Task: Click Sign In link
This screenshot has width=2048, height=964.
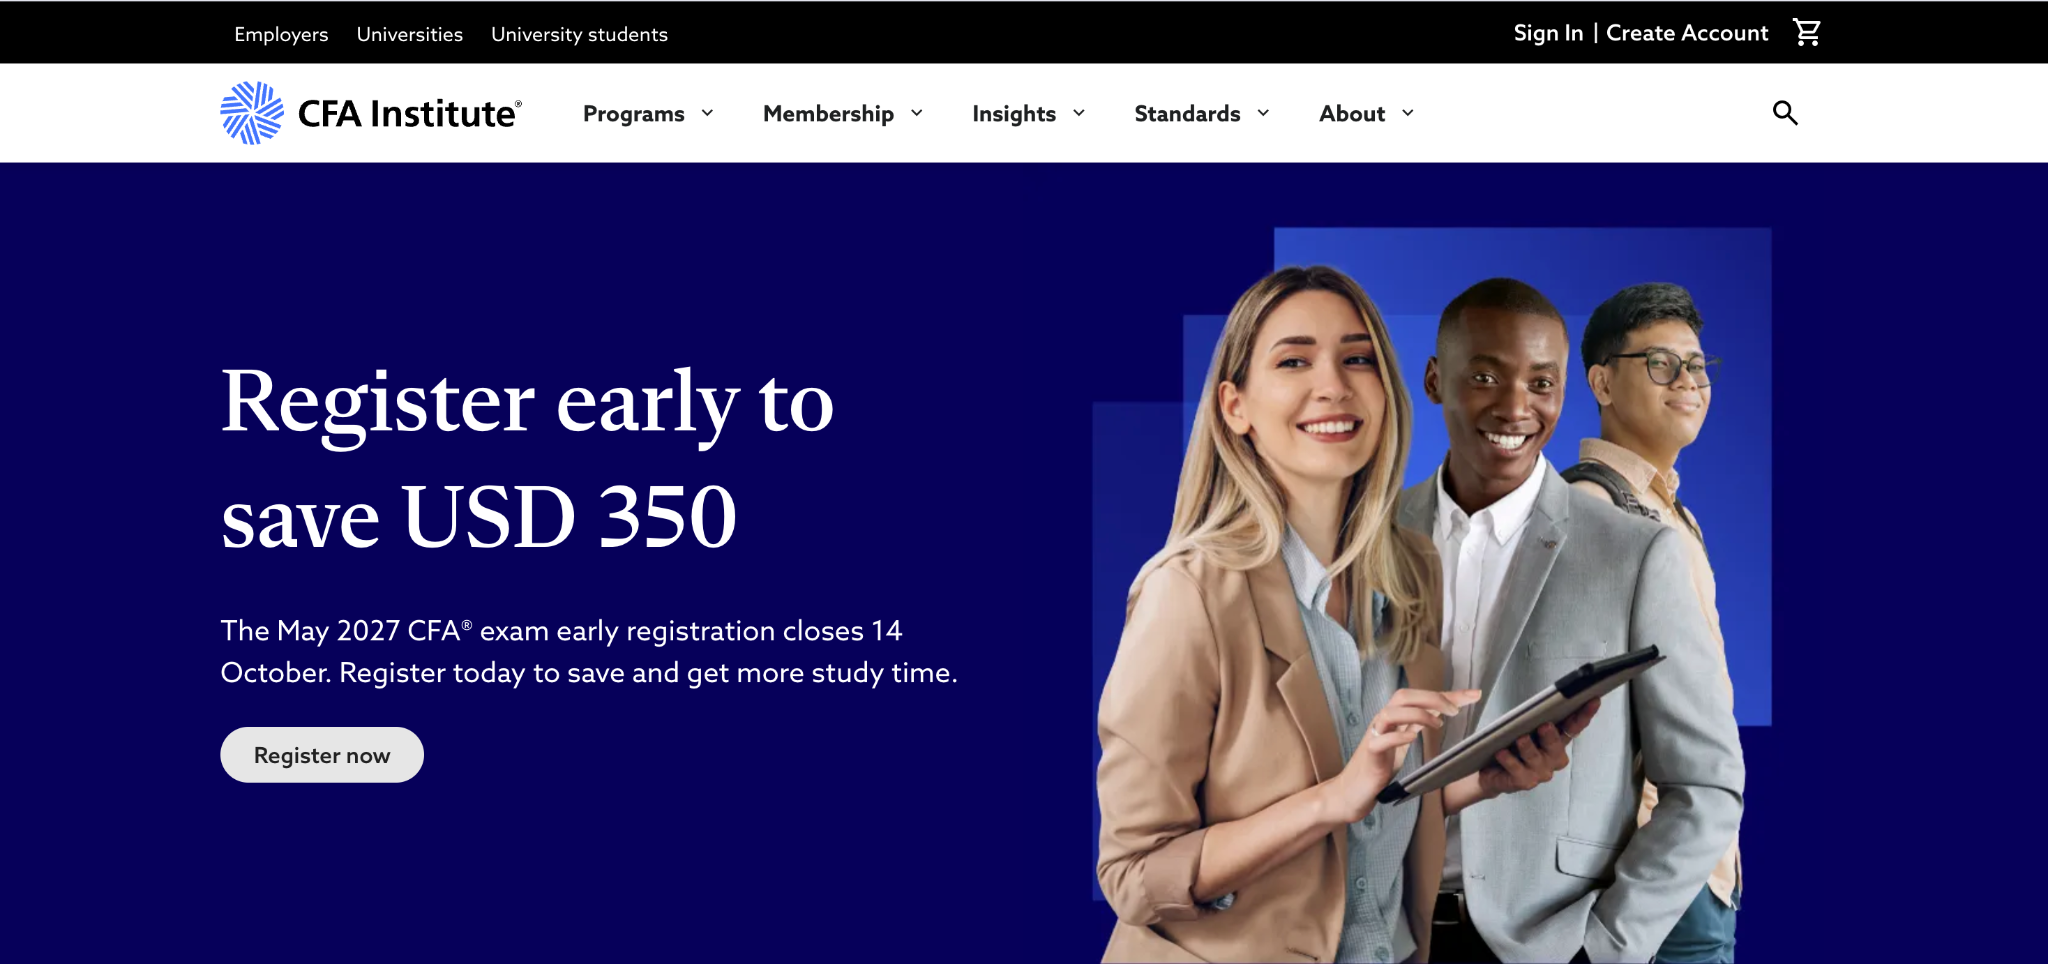Action: (x=1548, y=33)
